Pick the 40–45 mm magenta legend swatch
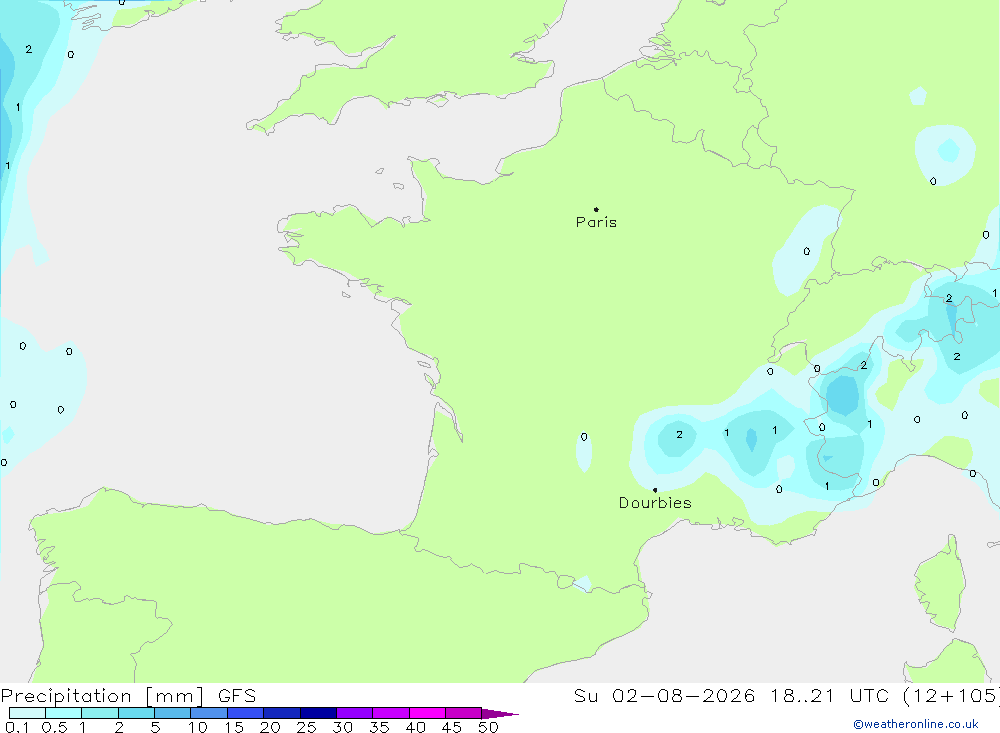This screenshot has height=733, width=1000. coord(427,713)
